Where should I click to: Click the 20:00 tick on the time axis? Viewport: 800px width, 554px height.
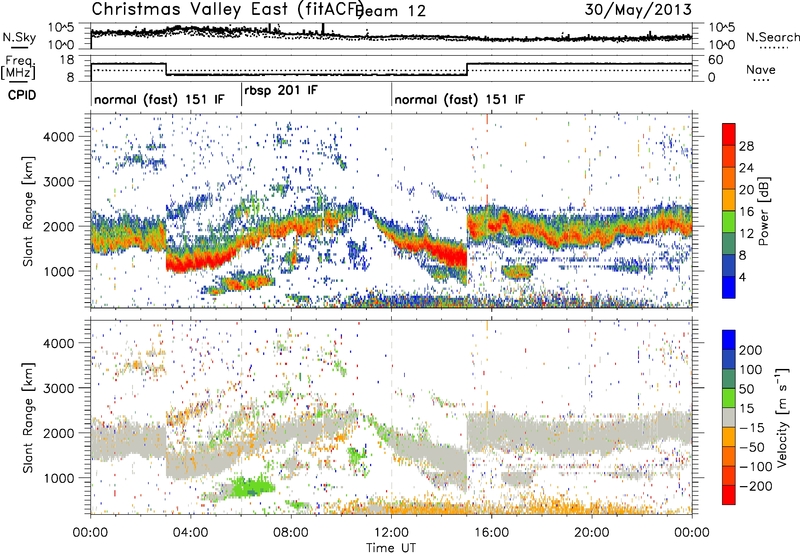(592, 533)
